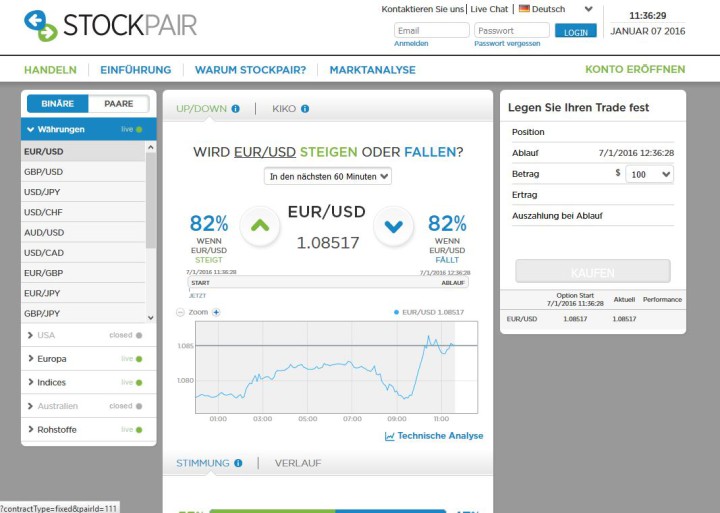The width and height of the screenshot is (720, 513).
Task: Select GBP/USD in currency list
Action: coord(83,172)
